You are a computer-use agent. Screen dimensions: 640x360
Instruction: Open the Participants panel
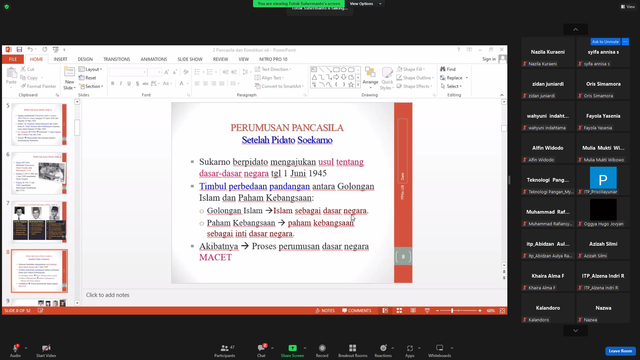coord(224,350)
